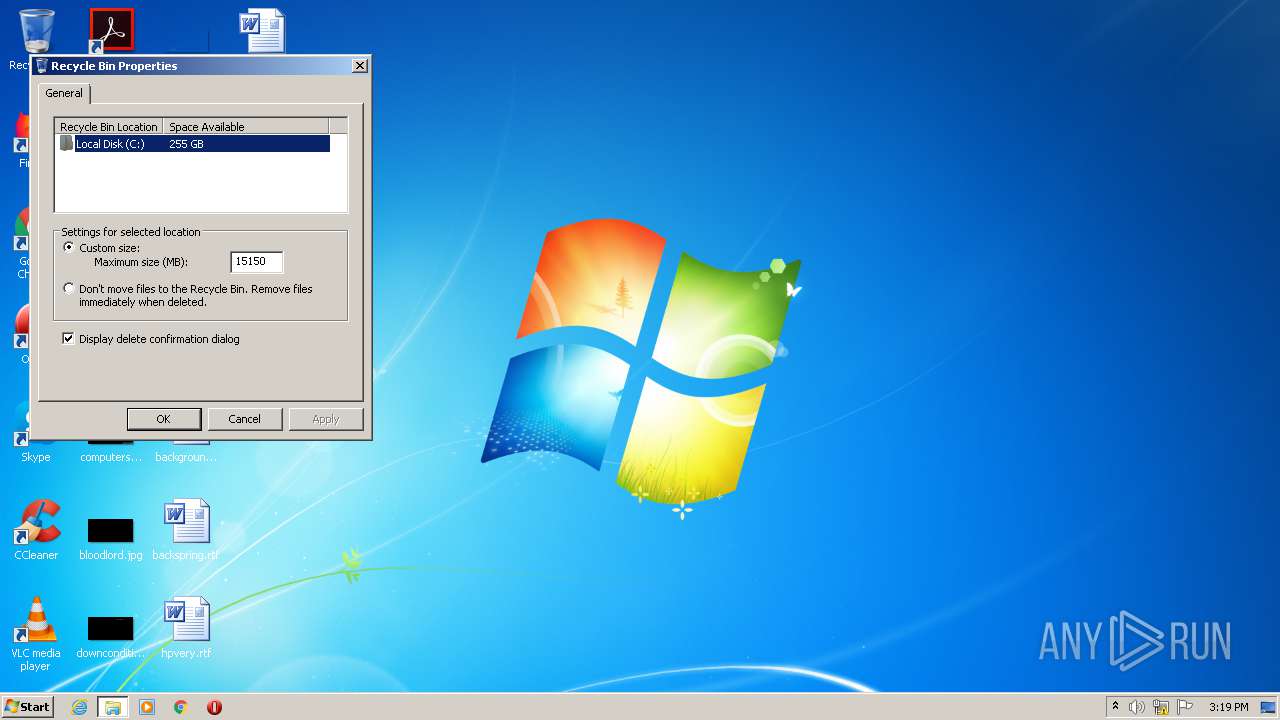
Task: Click the Recycle Bin Properties title bar icon
Action: coord(41,66)
